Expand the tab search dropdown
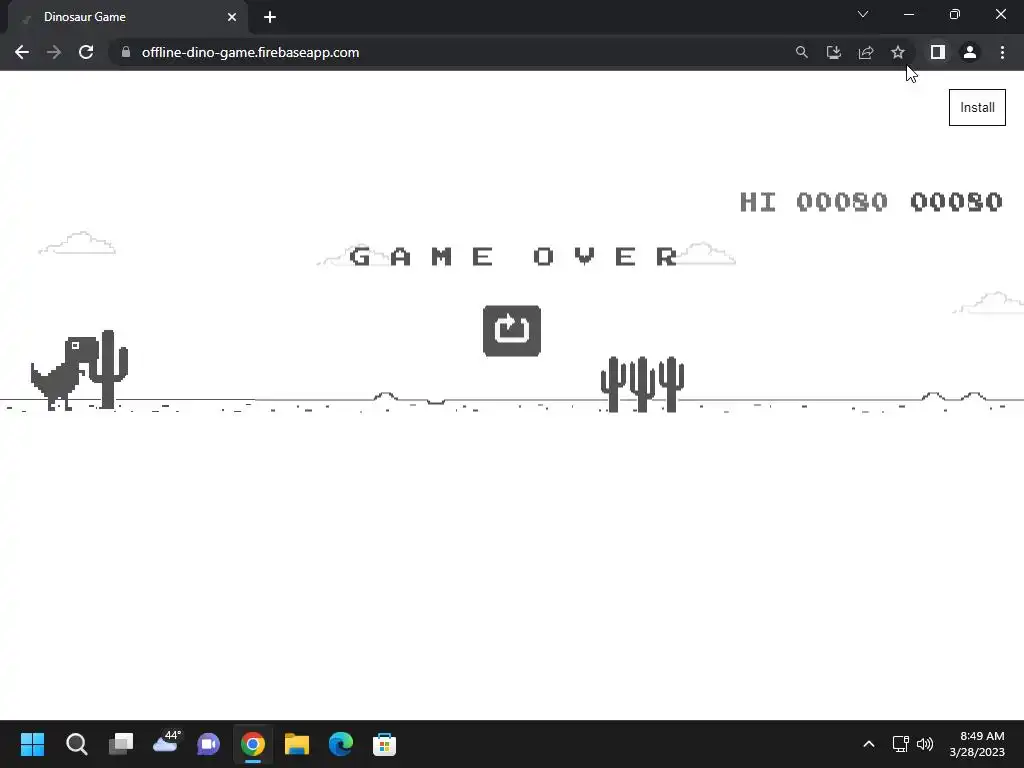This screenshot has width=1024, height=768. (x=863, y=14)
